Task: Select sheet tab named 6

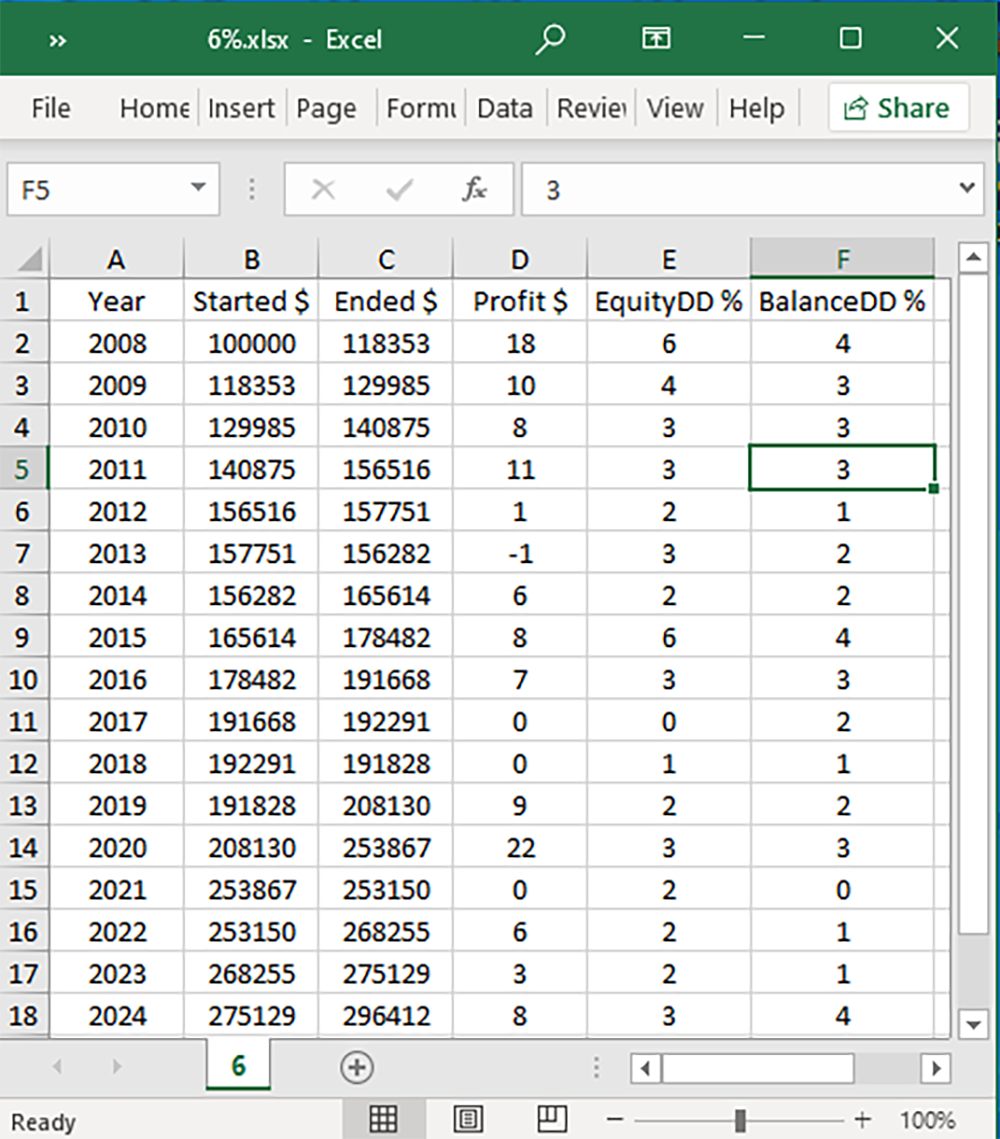Action: pyautogui.click(x=238, y=1067)
